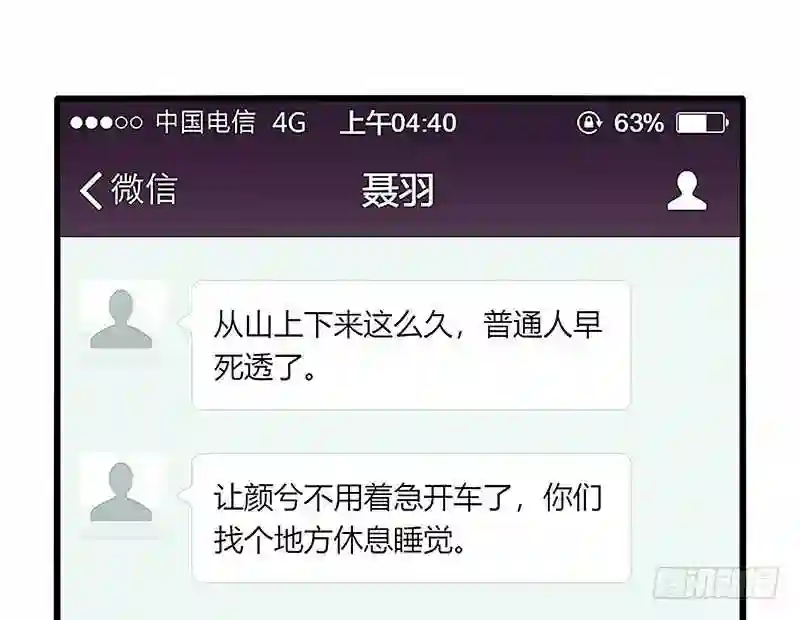Screen dimensions: 800x620
Task: Tap the watermark logo at bottom right
Action: 715,582
